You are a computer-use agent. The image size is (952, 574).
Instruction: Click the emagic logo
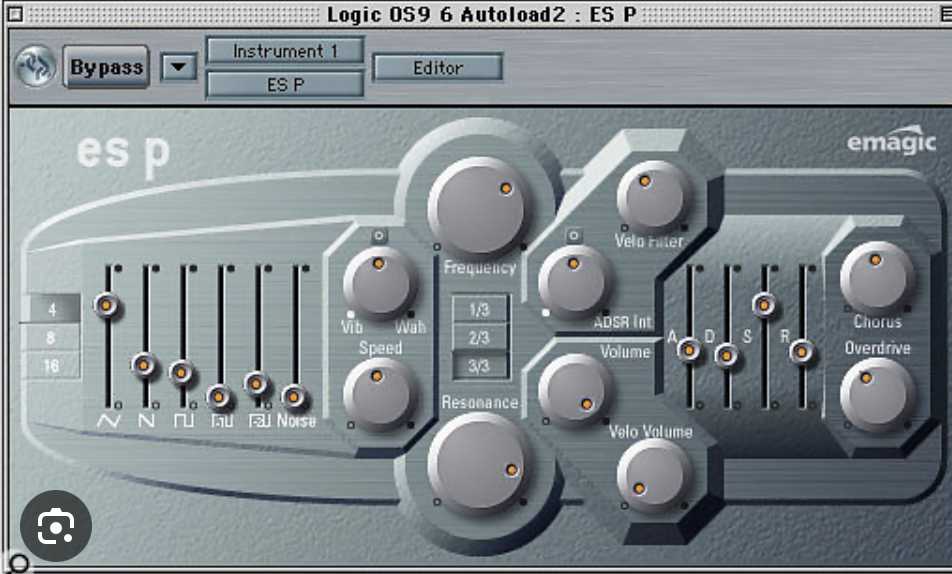click(x=891, y=140)
